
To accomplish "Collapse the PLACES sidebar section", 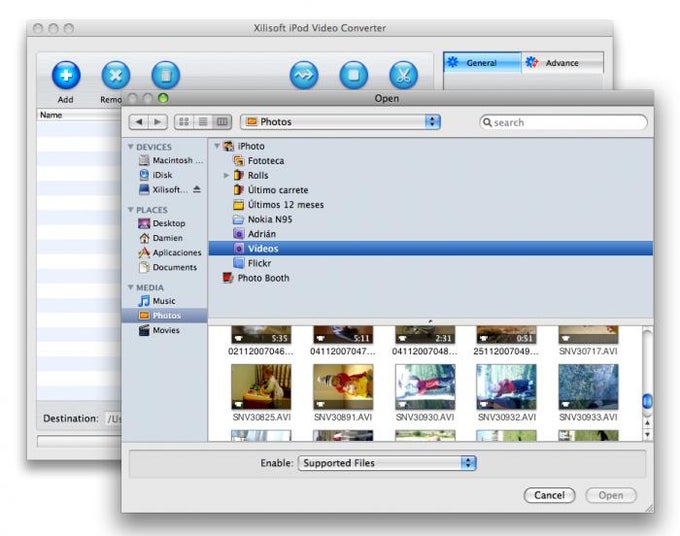I will coord(131,210).
